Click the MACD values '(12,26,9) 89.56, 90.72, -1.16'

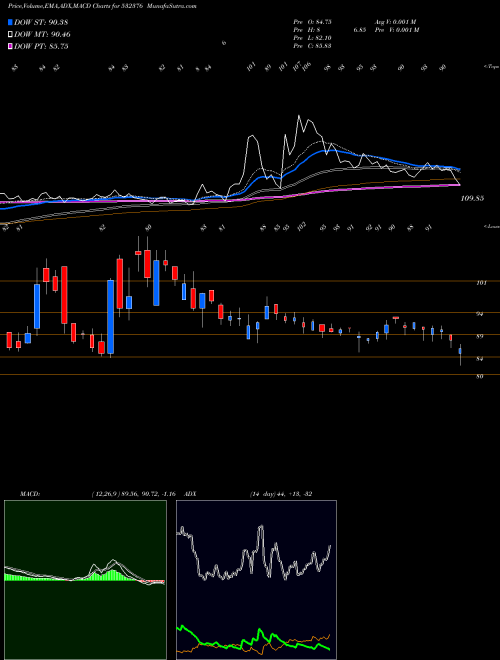tap(133, 494)
